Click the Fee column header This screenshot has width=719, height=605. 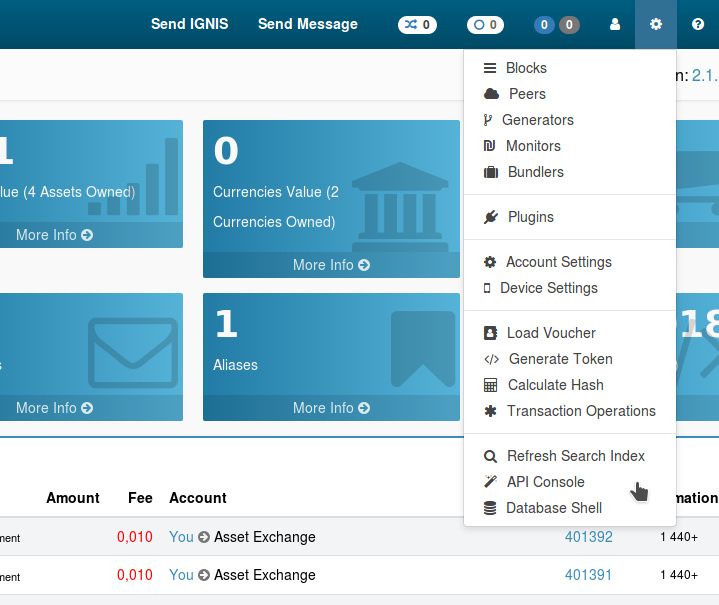140,498
